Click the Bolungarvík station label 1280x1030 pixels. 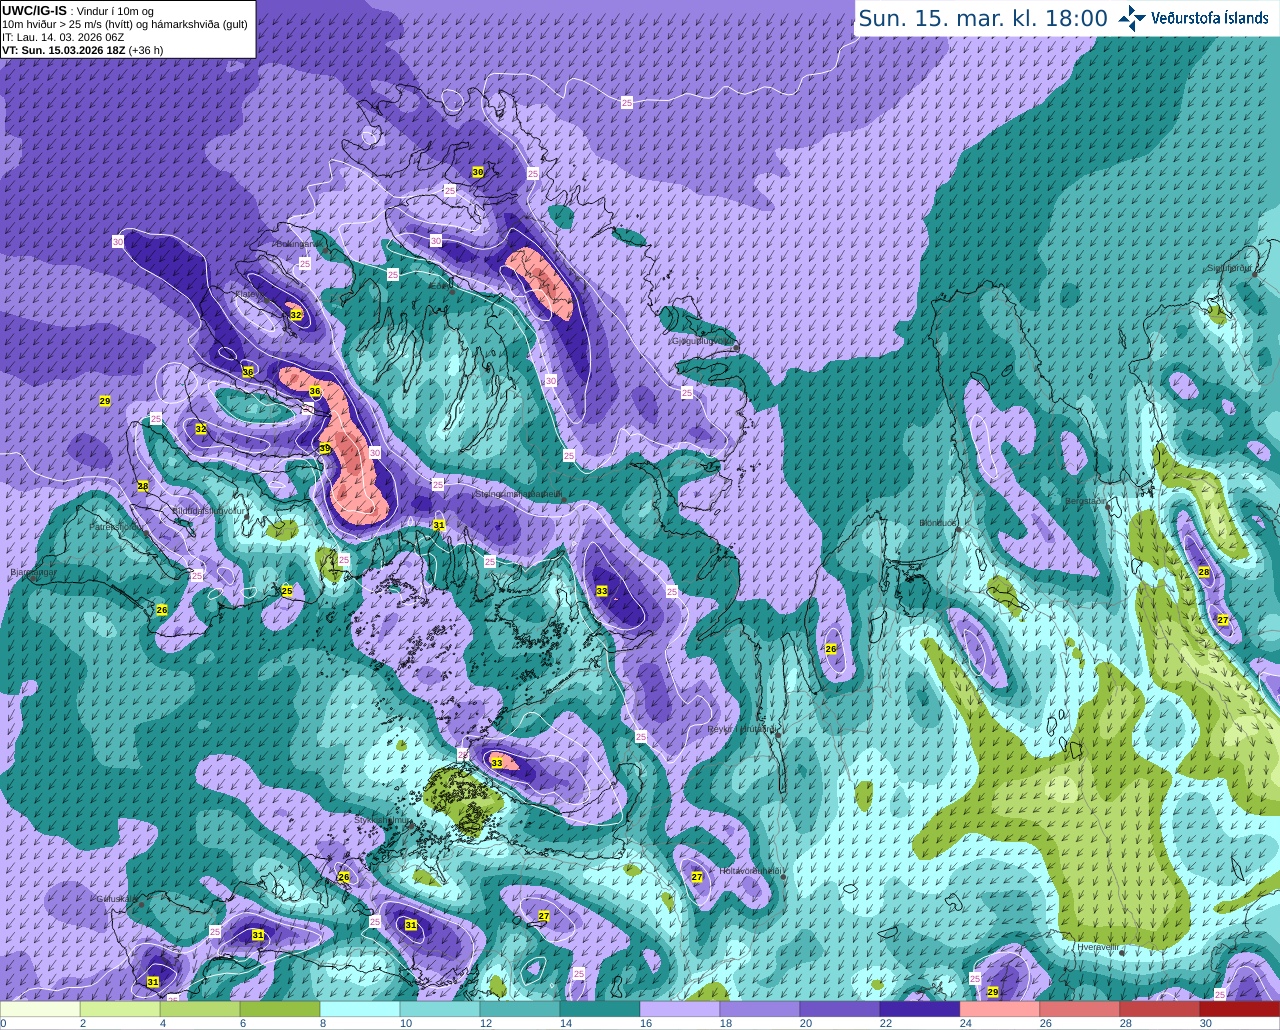point(298,243)
